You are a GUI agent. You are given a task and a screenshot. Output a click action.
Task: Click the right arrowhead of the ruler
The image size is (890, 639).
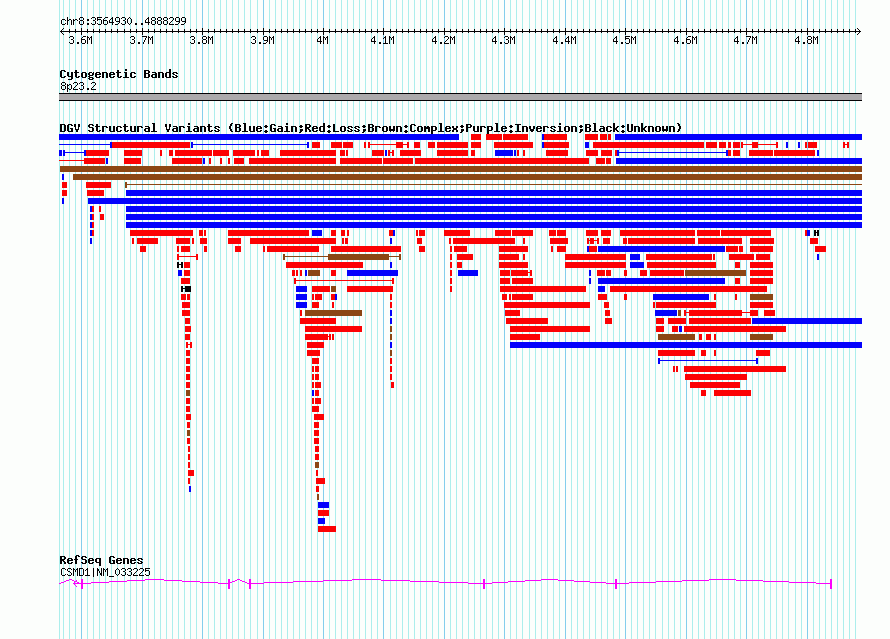point(859,32)
